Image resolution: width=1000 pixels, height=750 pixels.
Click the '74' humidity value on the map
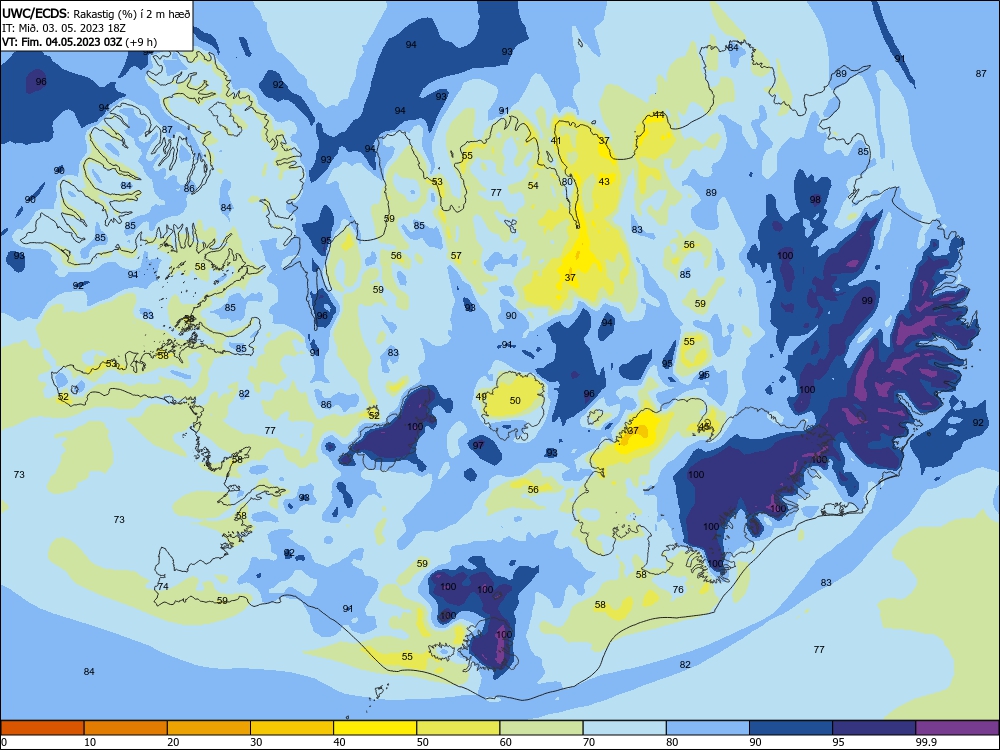[x=163, y=586]
